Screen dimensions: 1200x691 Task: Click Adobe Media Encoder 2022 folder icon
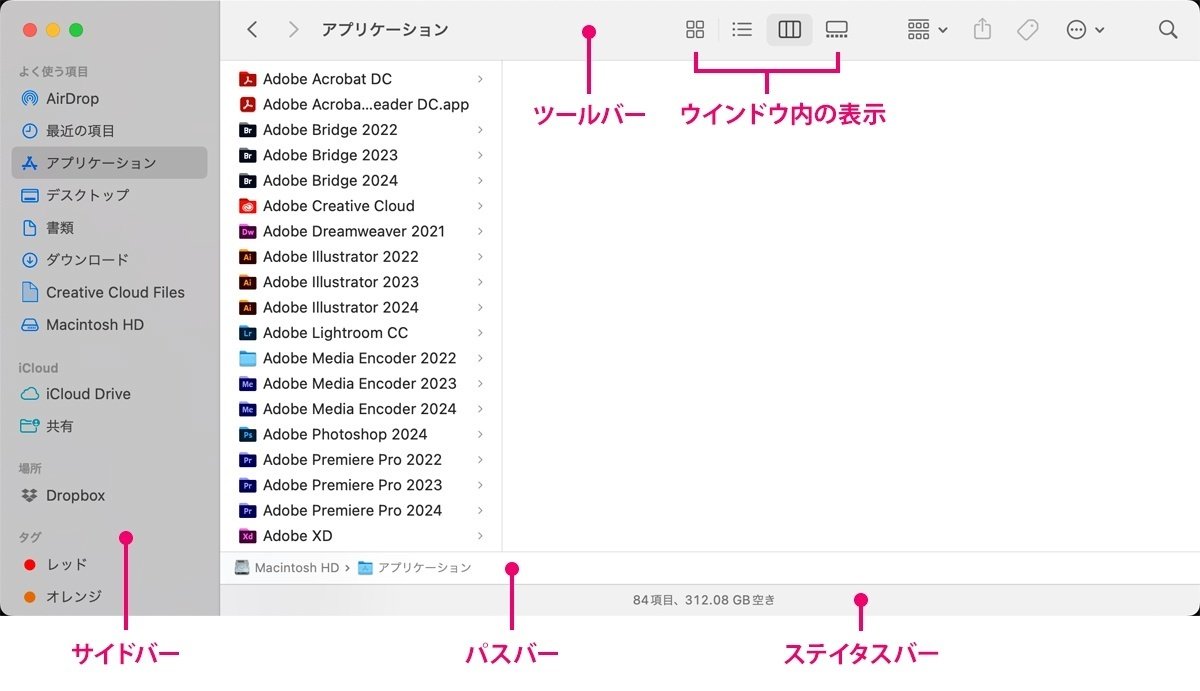(248, 358)
